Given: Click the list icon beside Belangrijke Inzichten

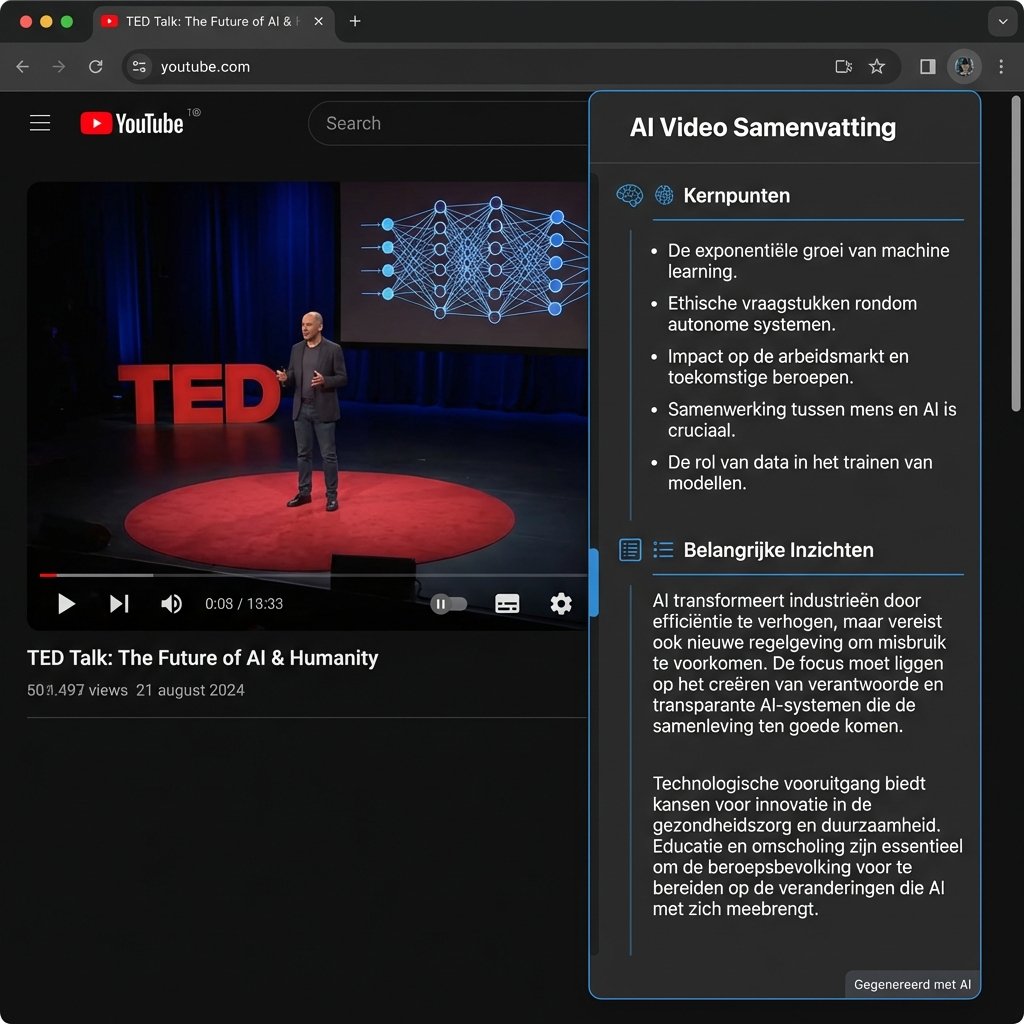Looking at the screenshot, I should [x=630, y=550].
